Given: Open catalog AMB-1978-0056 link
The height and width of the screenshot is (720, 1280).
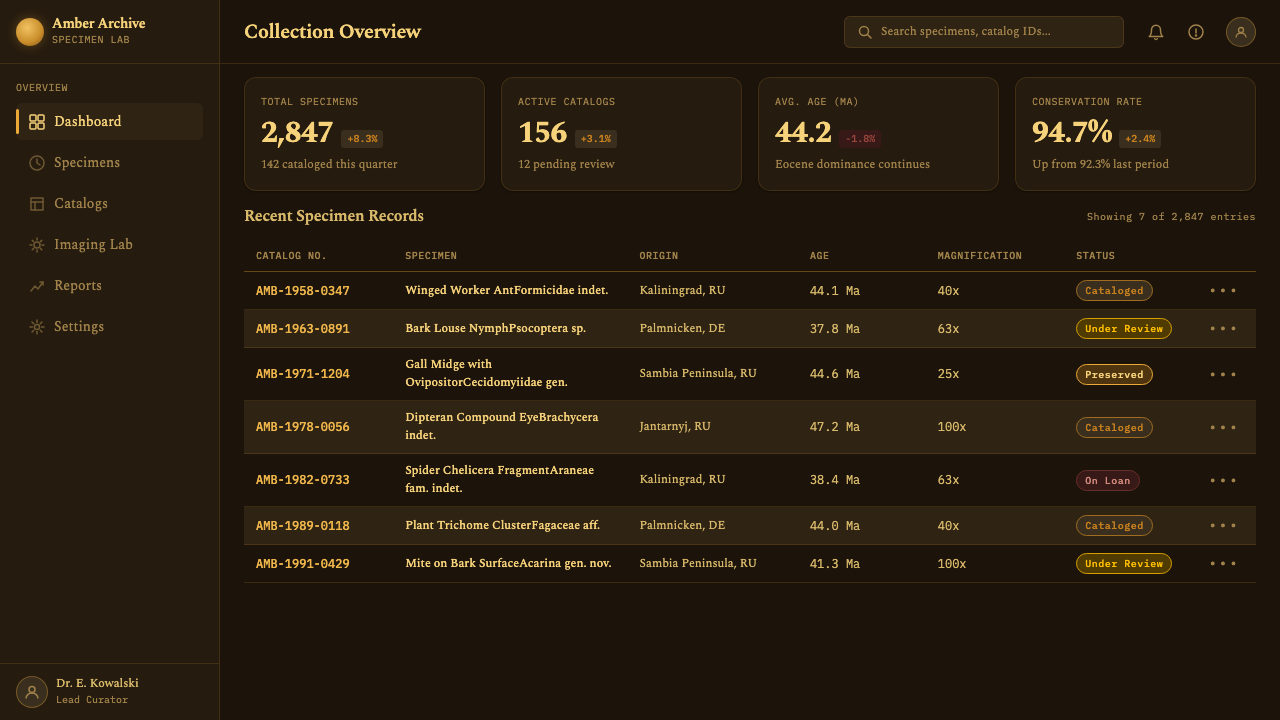Looking at the screenshot, I should (303, 427).
